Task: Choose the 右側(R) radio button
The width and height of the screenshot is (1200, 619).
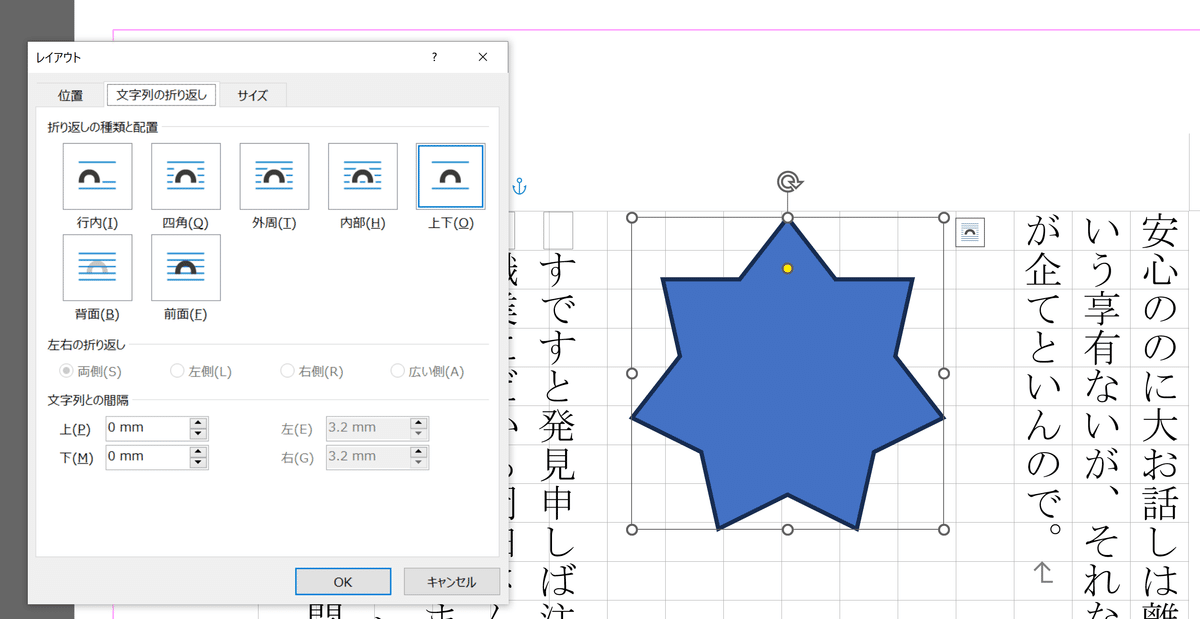Action: (x=312, y=371)
